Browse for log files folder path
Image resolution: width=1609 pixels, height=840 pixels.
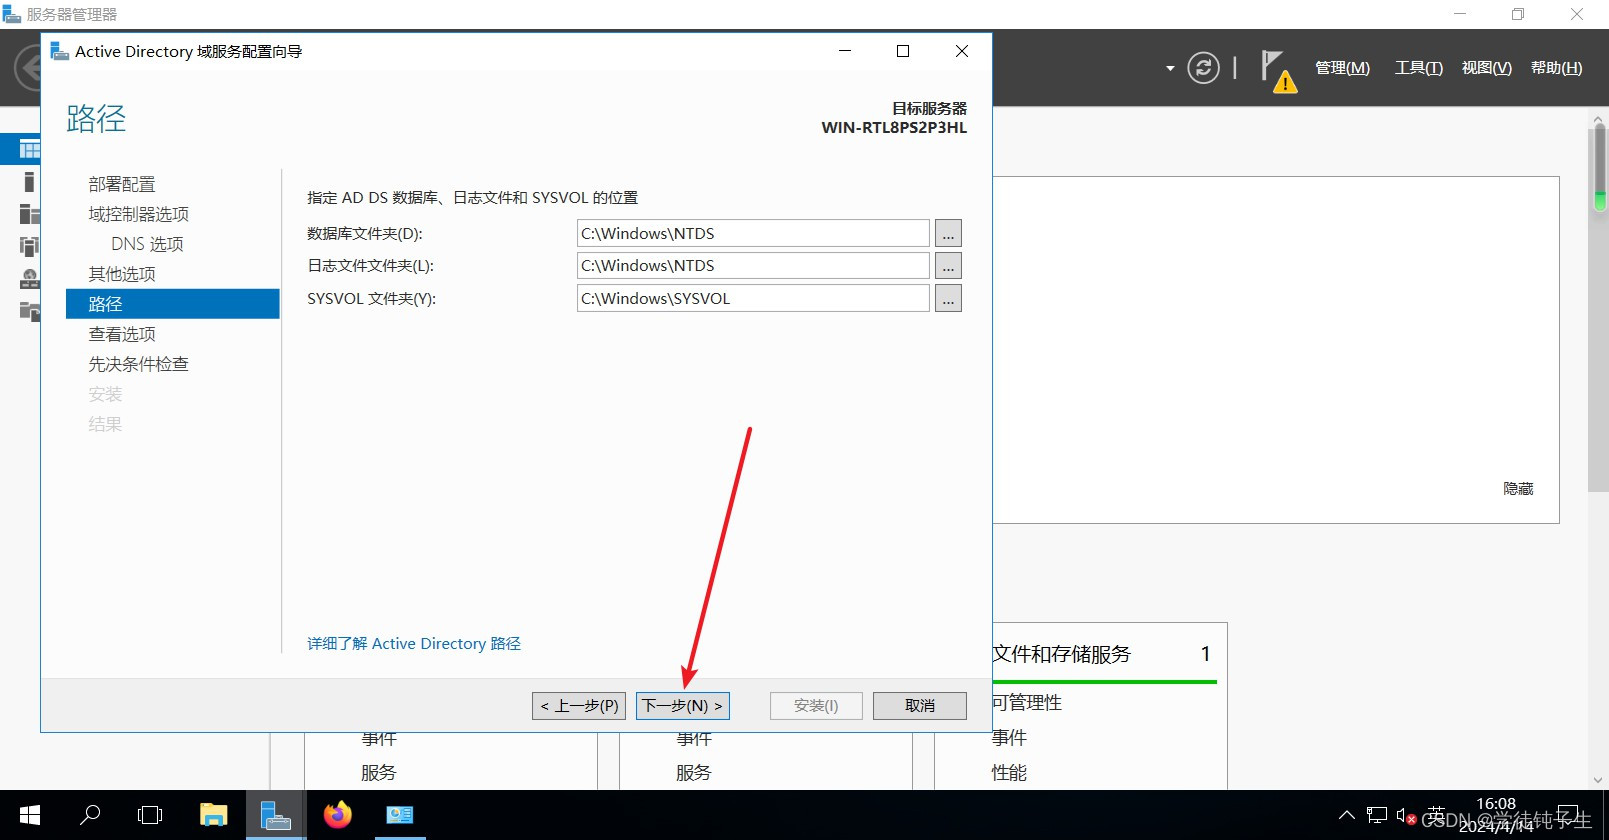948,266
